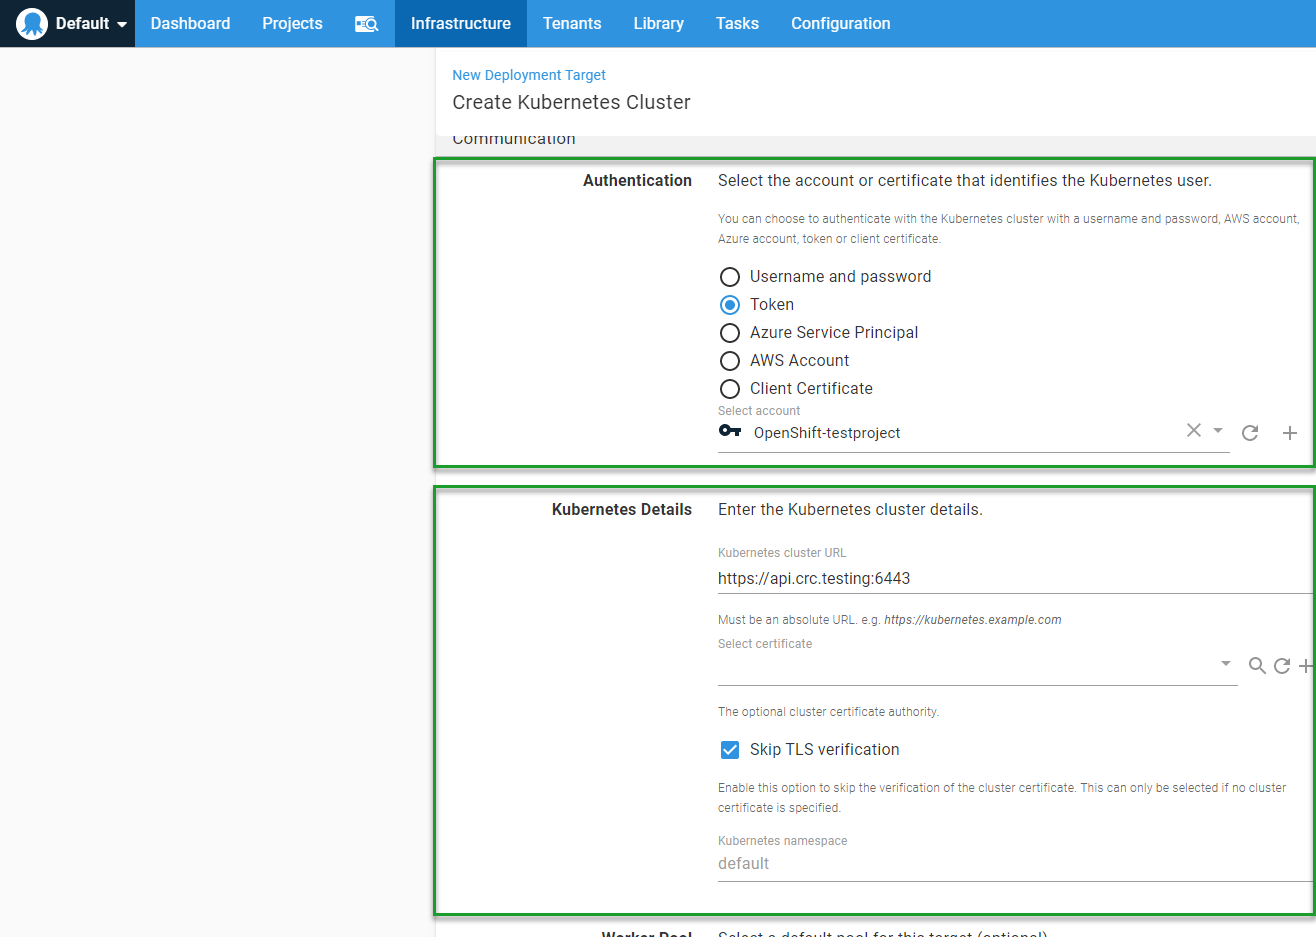Image resolution: width=1316 pixels, height=937 pixels.
Task: Open the Select certificate dropdown
Action: [1225, 664]
